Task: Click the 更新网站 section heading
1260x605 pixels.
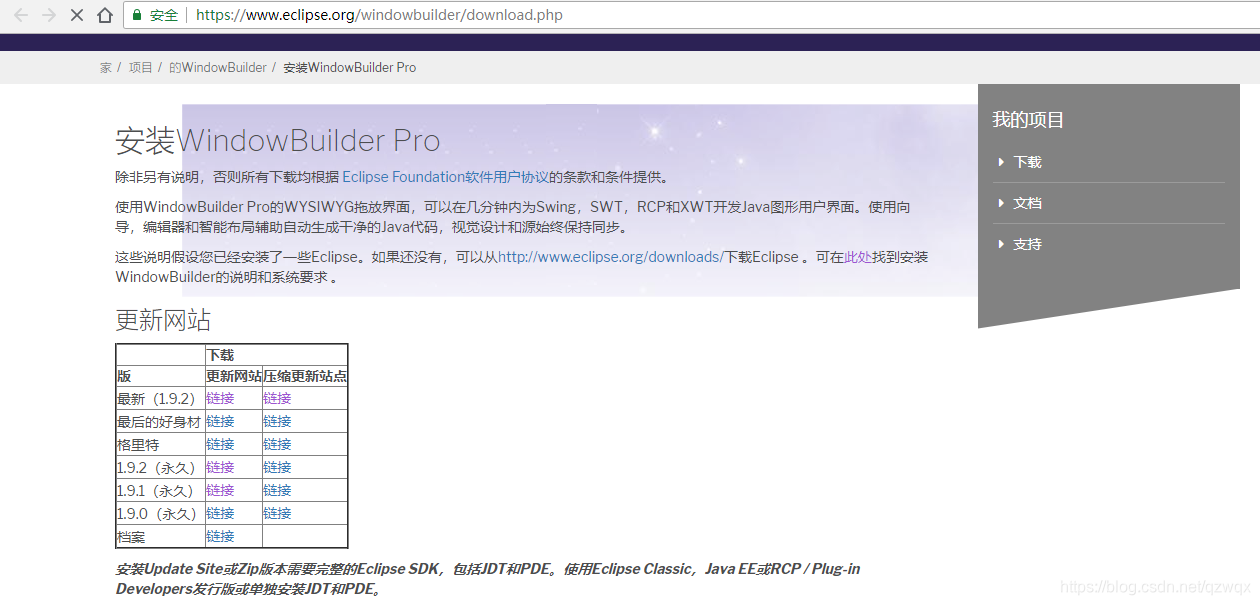Action: click(163, 320)
